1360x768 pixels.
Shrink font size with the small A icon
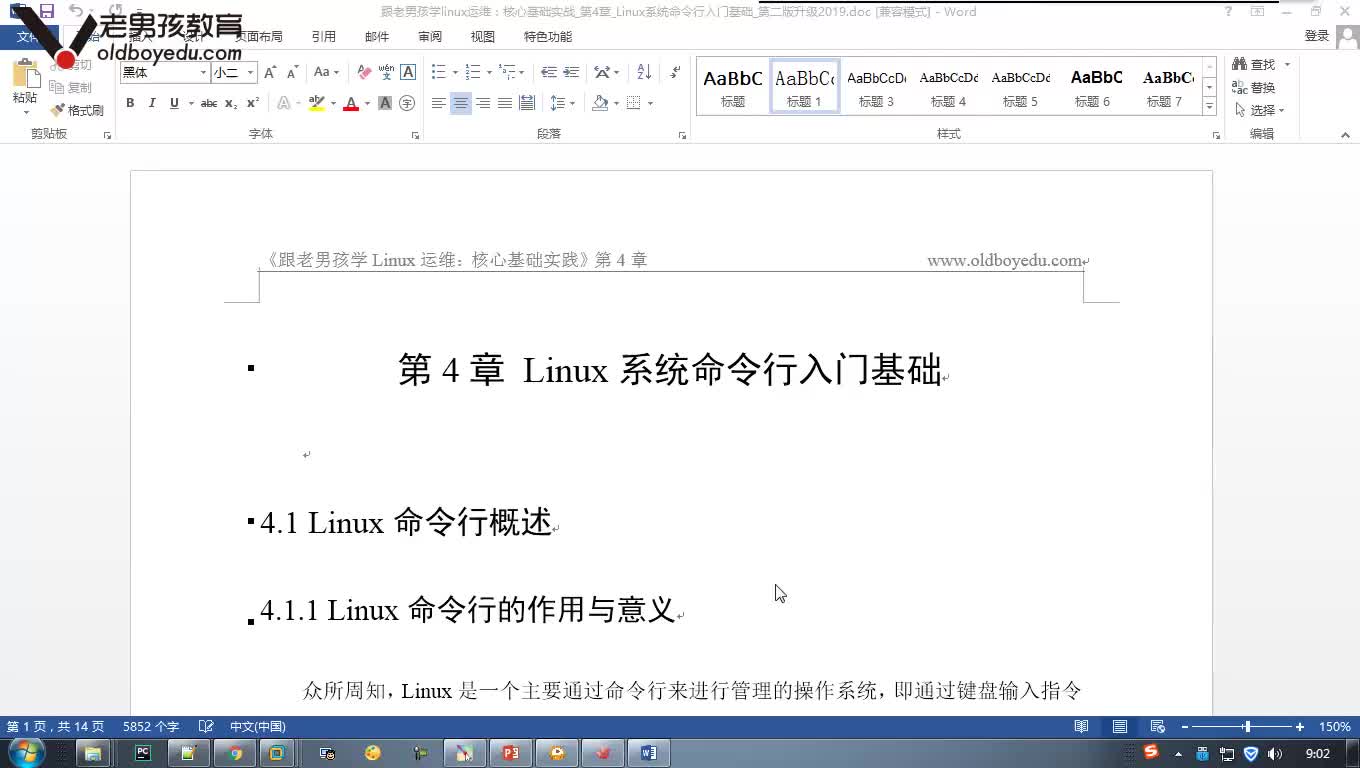tap(292, 72)
